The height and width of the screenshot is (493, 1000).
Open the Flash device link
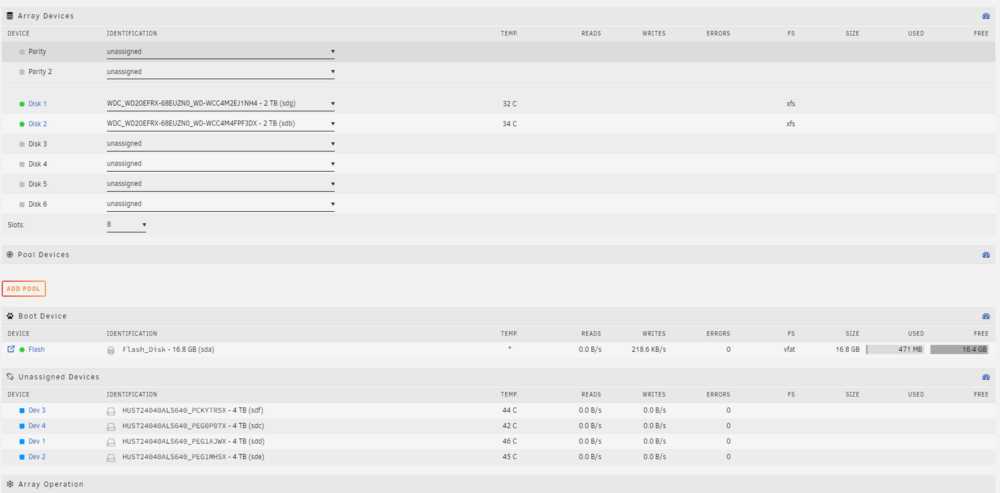pyautogui.click(x=36, y=350)
